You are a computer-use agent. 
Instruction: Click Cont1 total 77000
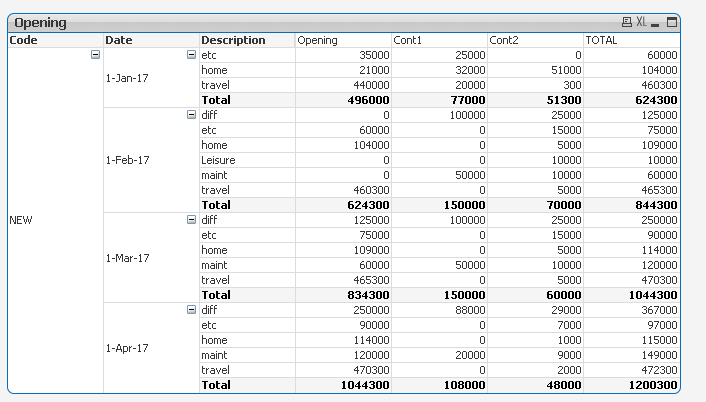(x=439, y=100)
